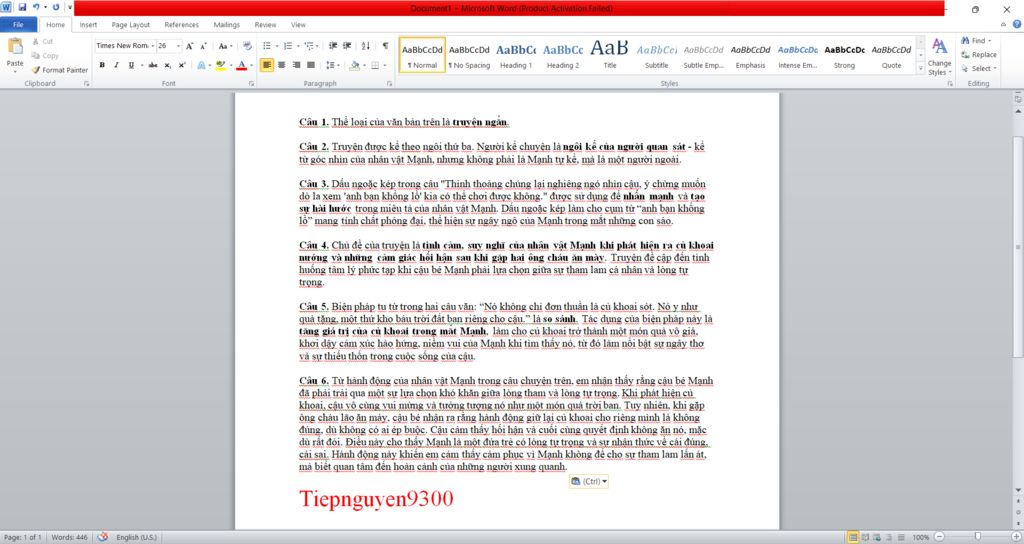Click the zoom slider handle
The height and width of the screenshot is (544, 1024).
click(x=978, y=537)
